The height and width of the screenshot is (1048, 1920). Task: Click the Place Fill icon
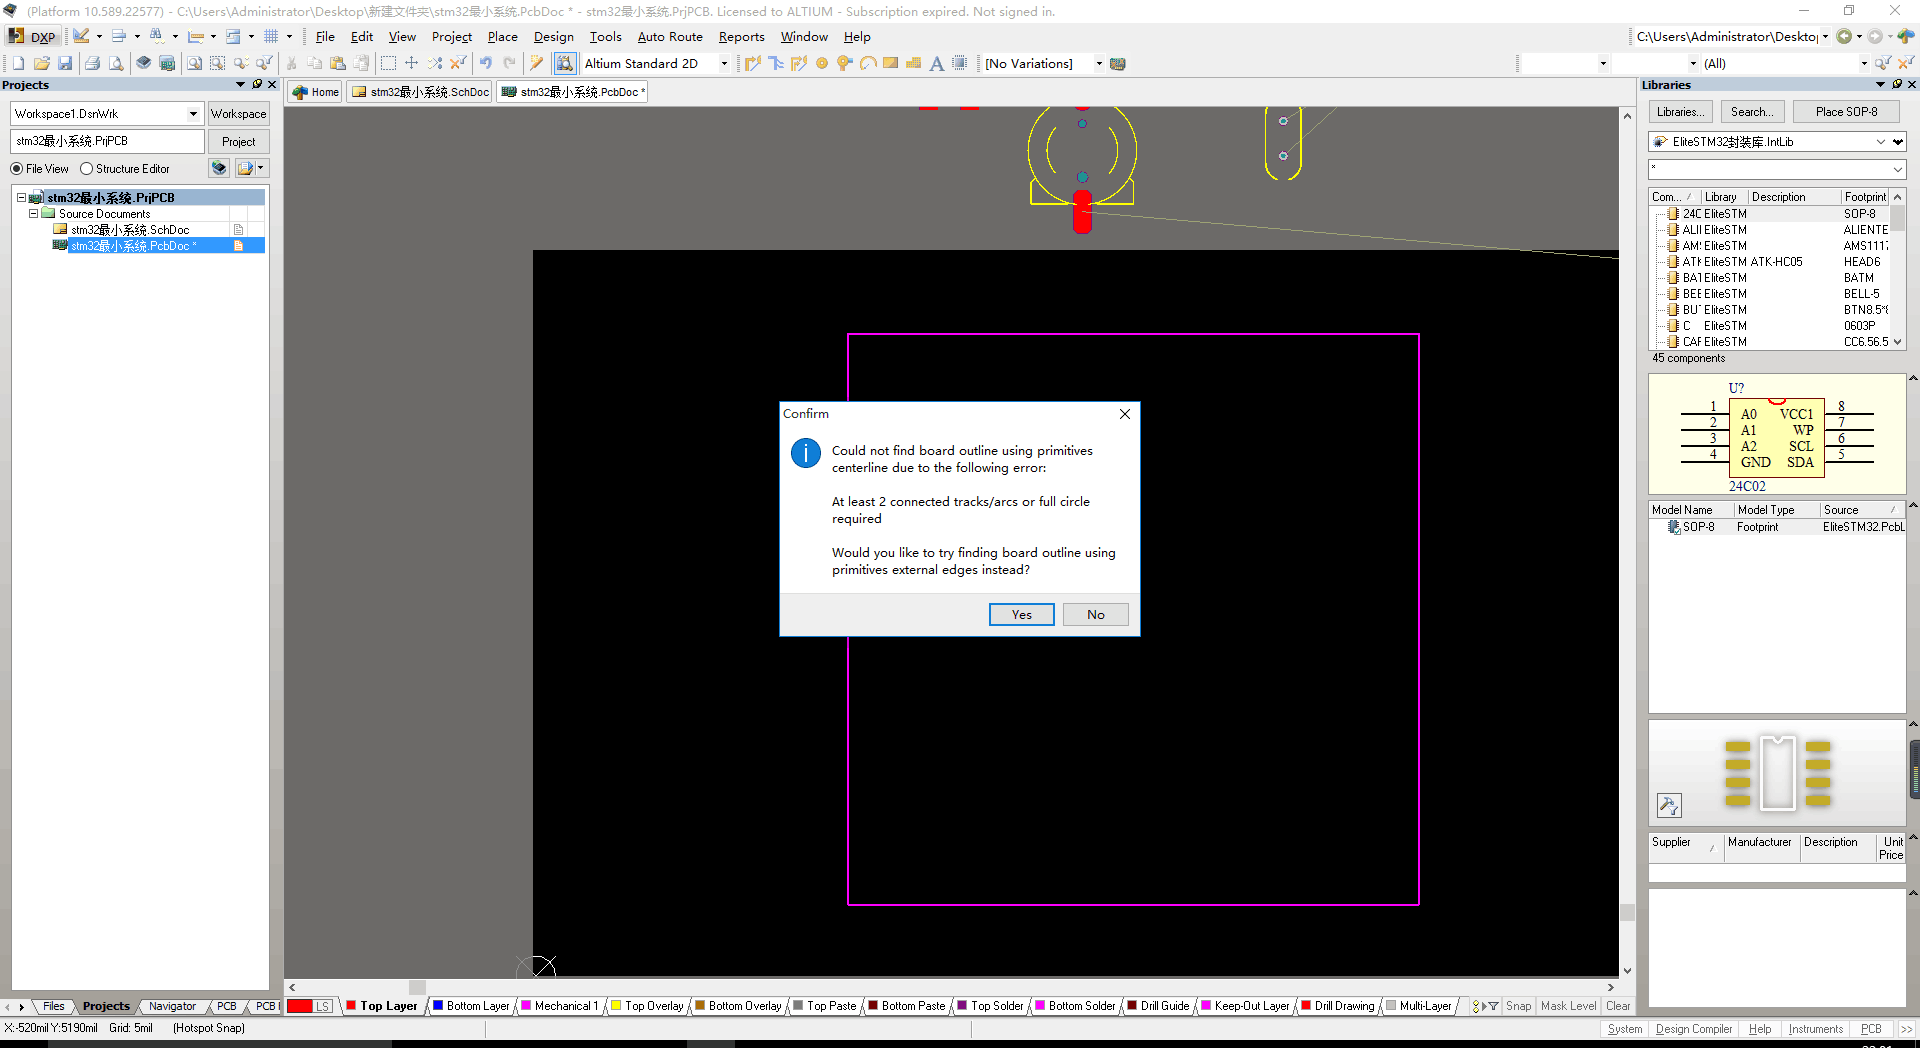pyautogui.click(x=891, y=63)
